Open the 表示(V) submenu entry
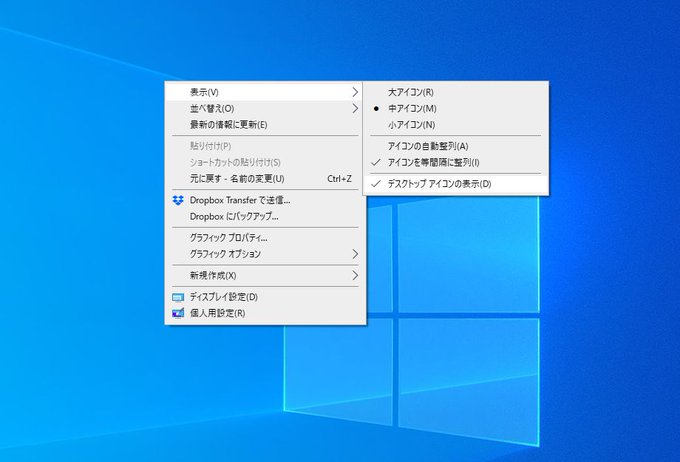 pos(265,92)
